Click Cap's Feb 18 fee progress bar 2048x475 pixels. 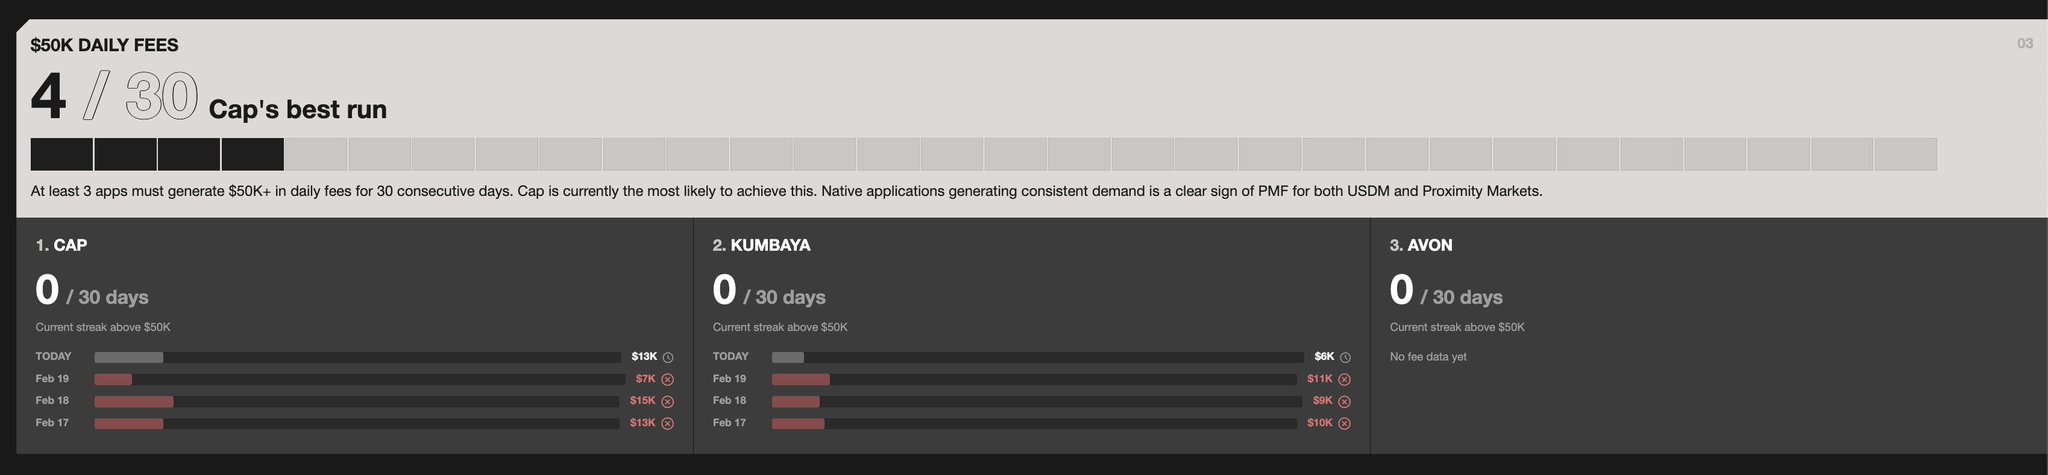click(357, 401)
